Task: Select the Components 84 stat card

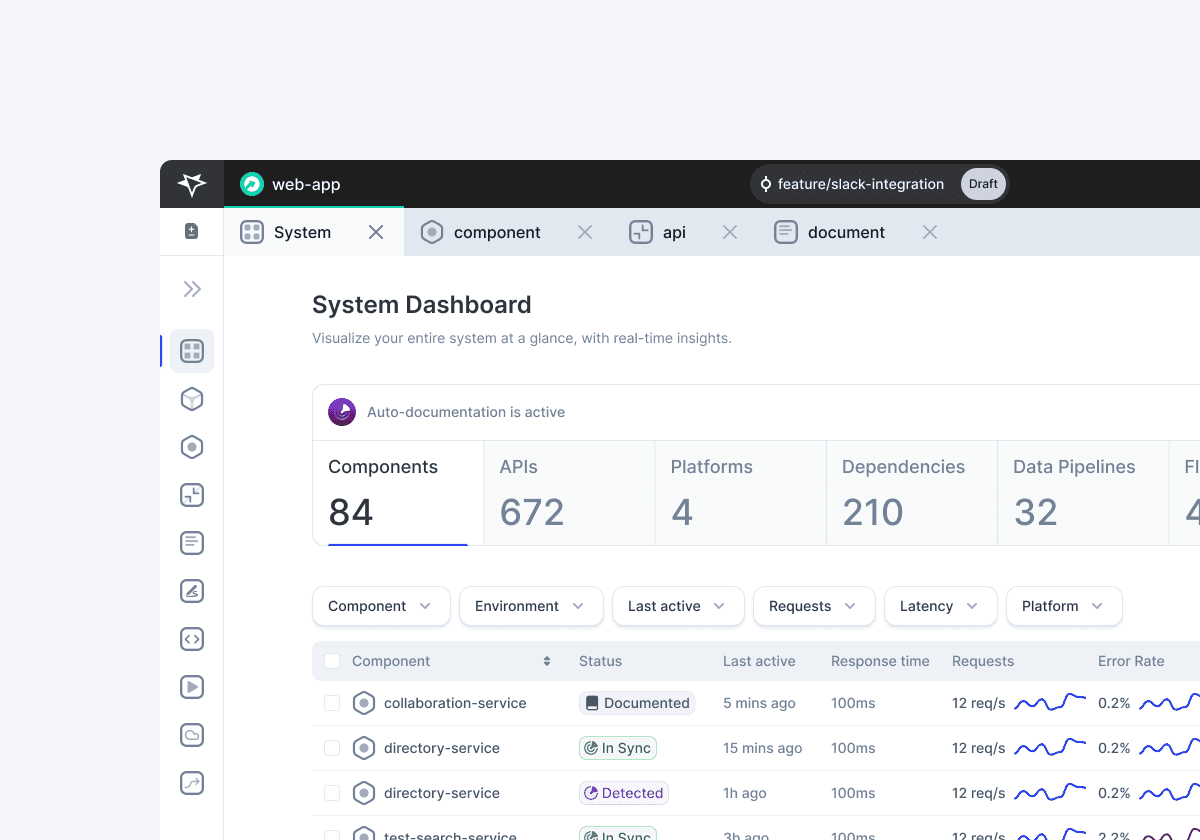Action: 398,493
